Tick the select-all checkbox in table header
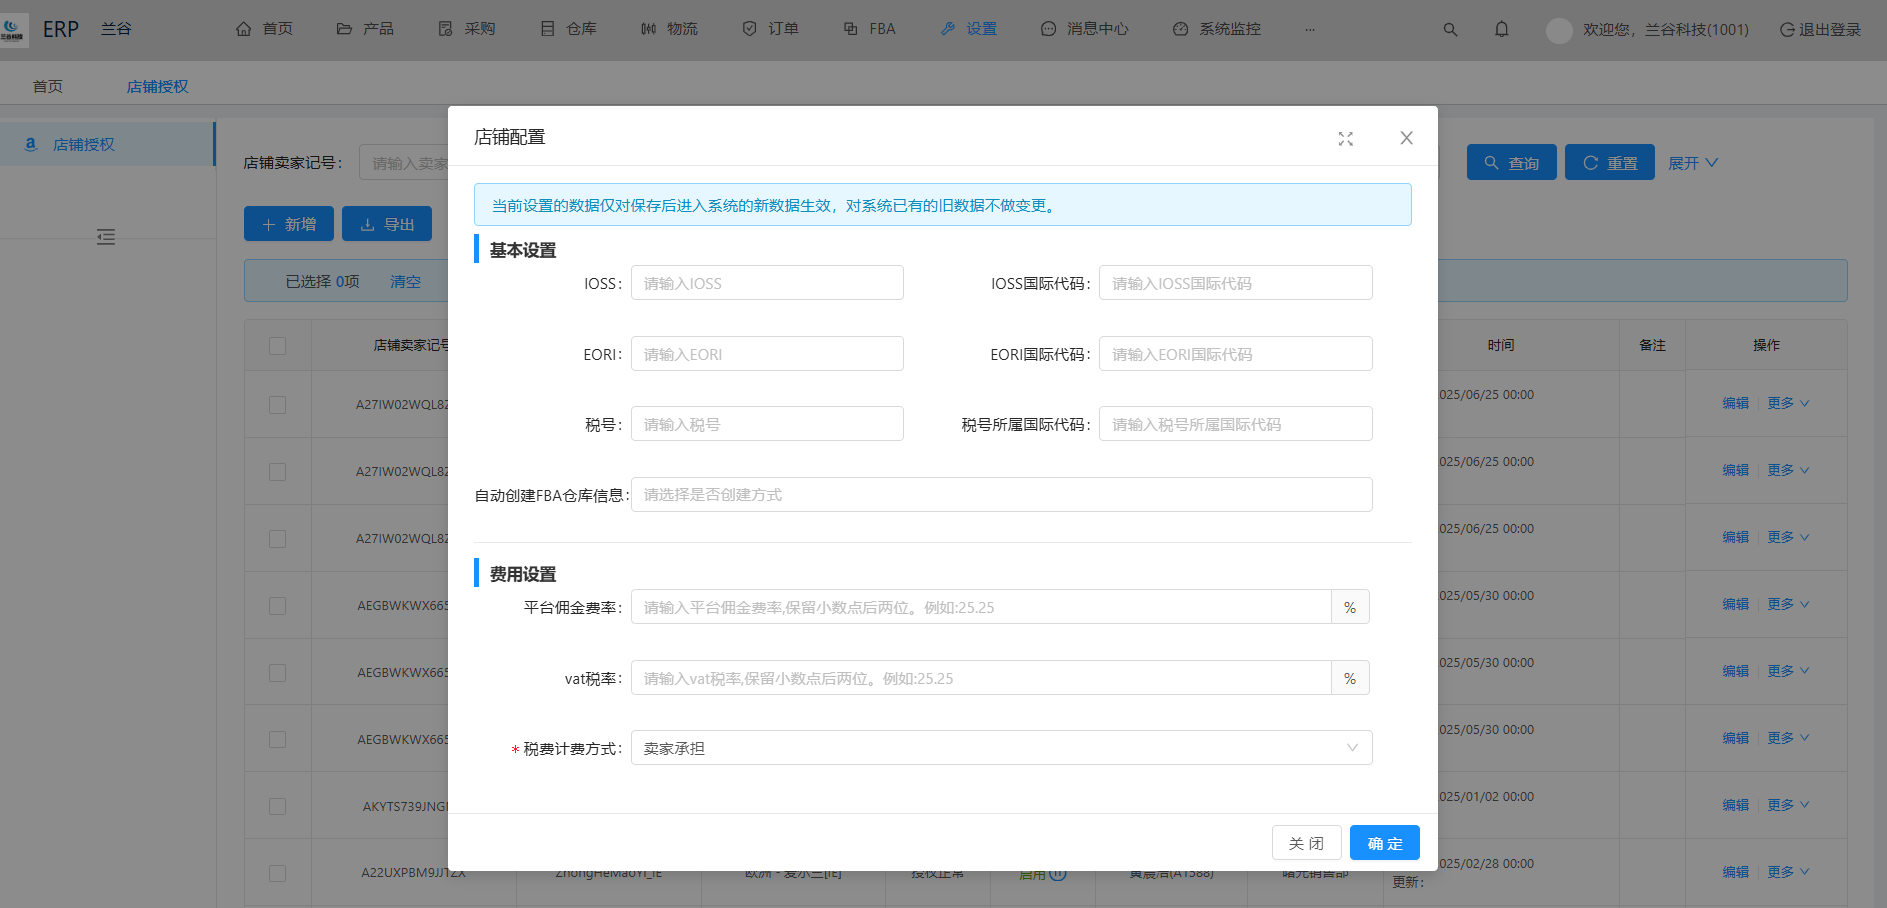The width and height of the screenshot is (1887, 908). [x=278, y=346]
